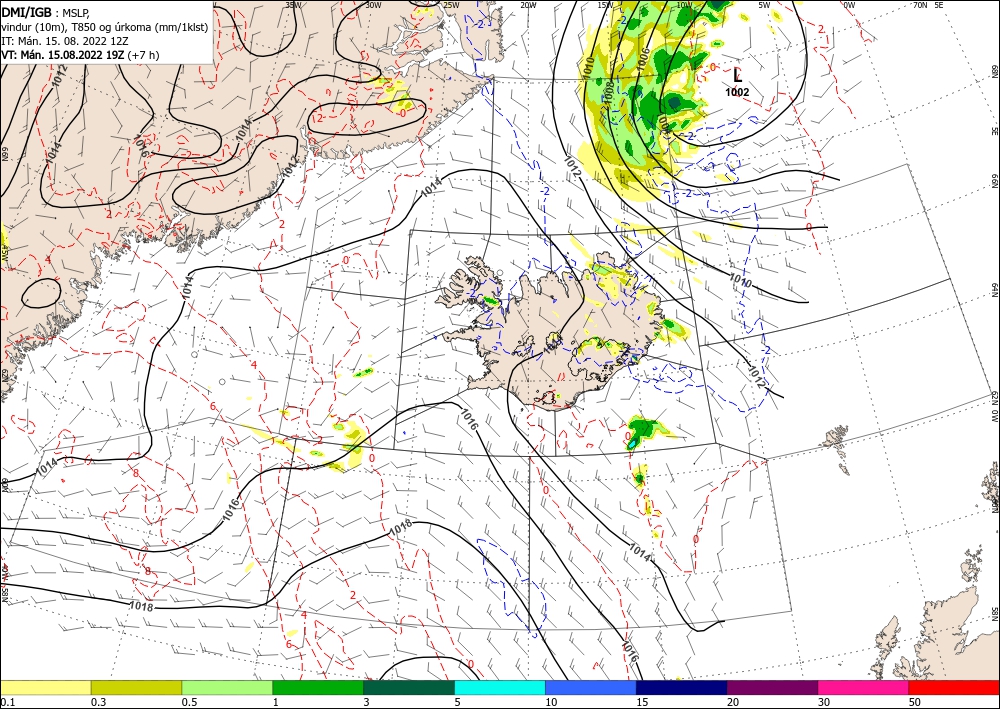Pick the cyan 5 mm legend swatch
Image resolution: width=1000 pixels, height=709 pixels.
[x=500, y=687]
